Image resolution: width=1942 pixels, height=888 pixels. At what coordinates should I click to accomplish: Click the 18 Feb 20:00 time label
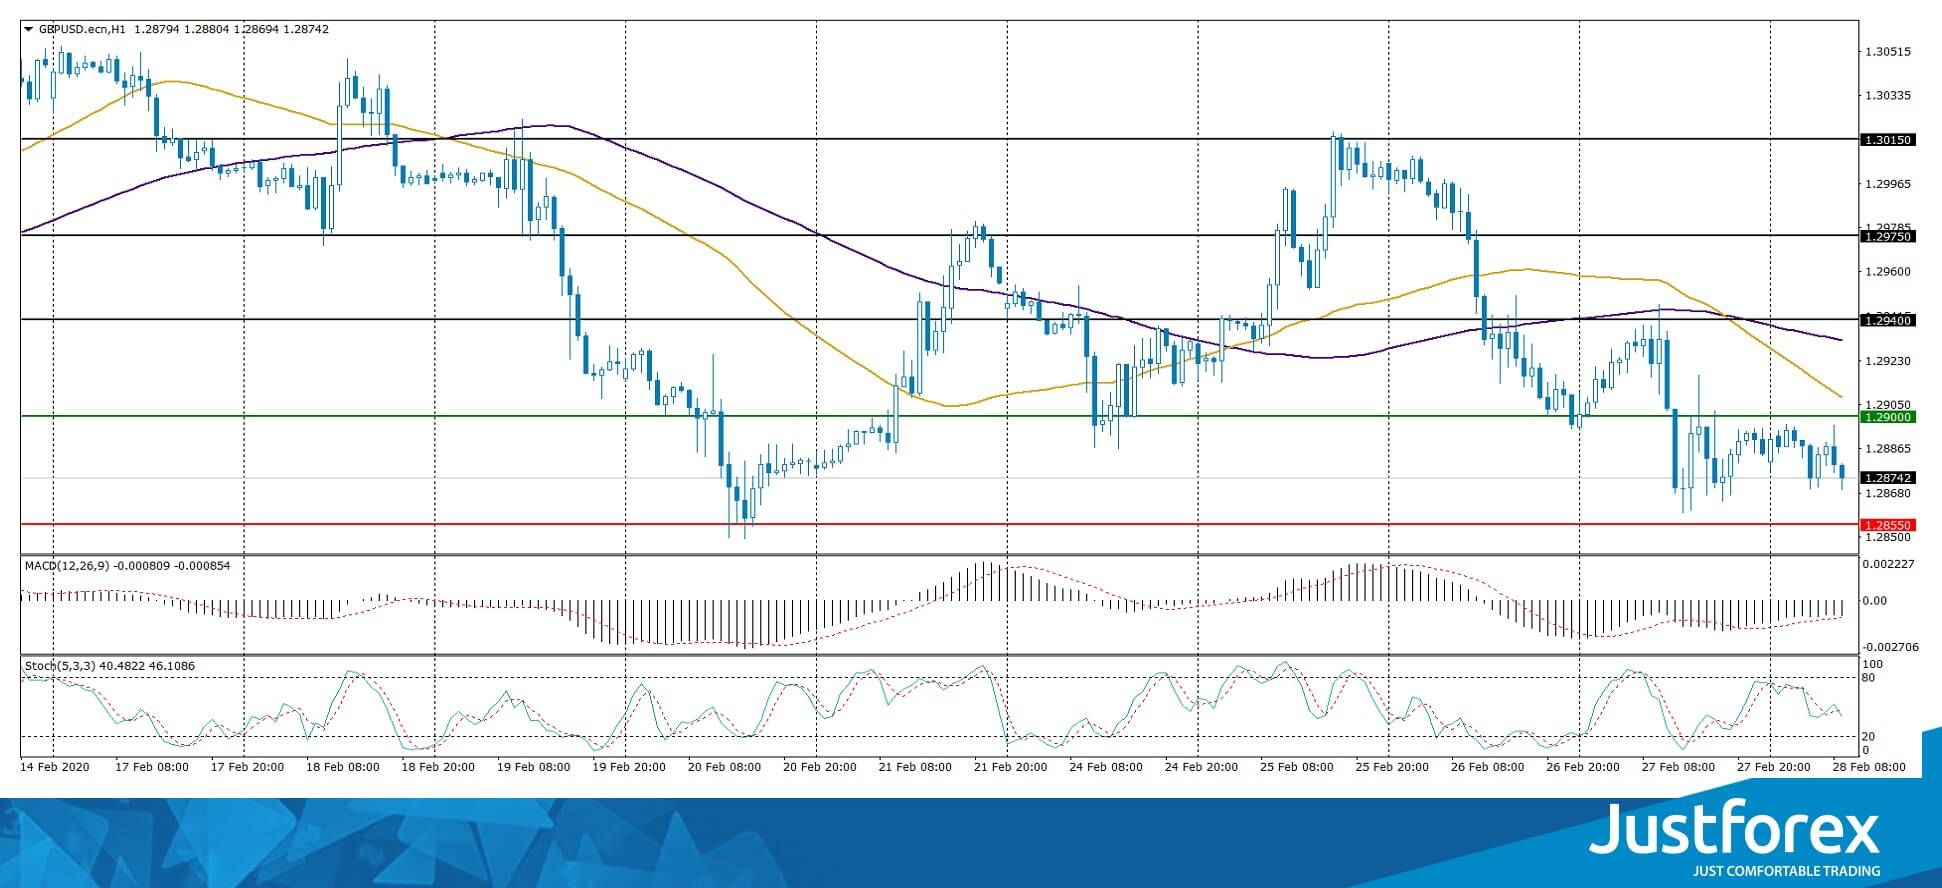point(437,767)
